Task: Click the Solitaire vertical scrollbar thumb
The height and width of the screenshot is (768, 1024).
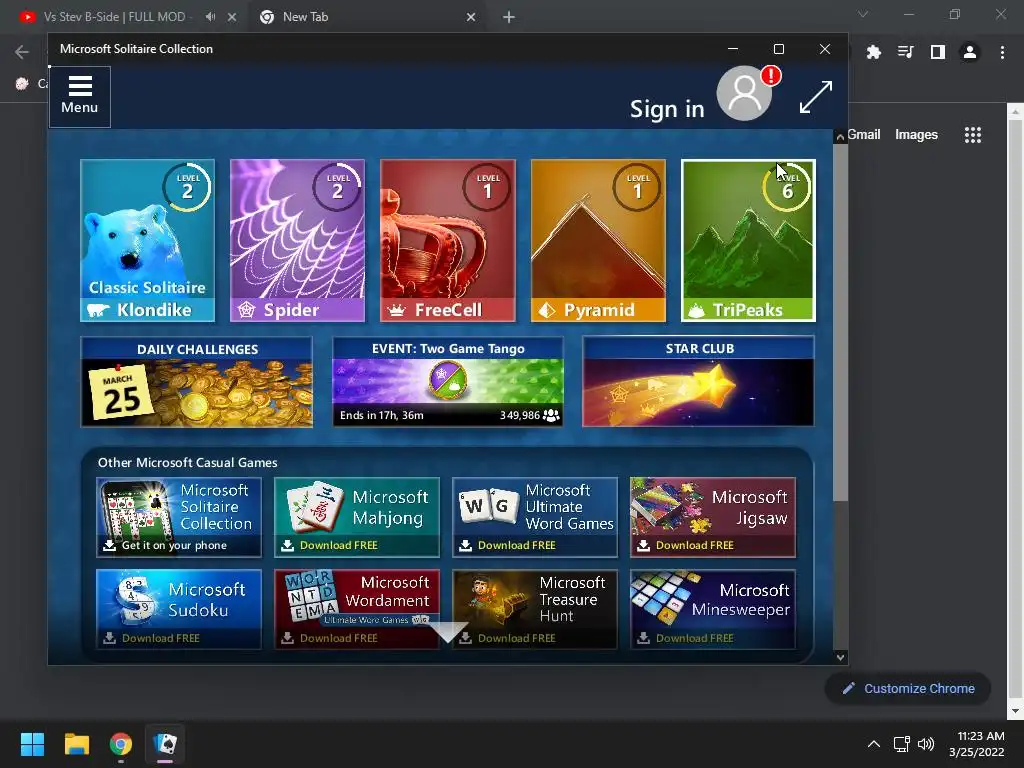Action: pyautogui.click(x=840, y=323)
